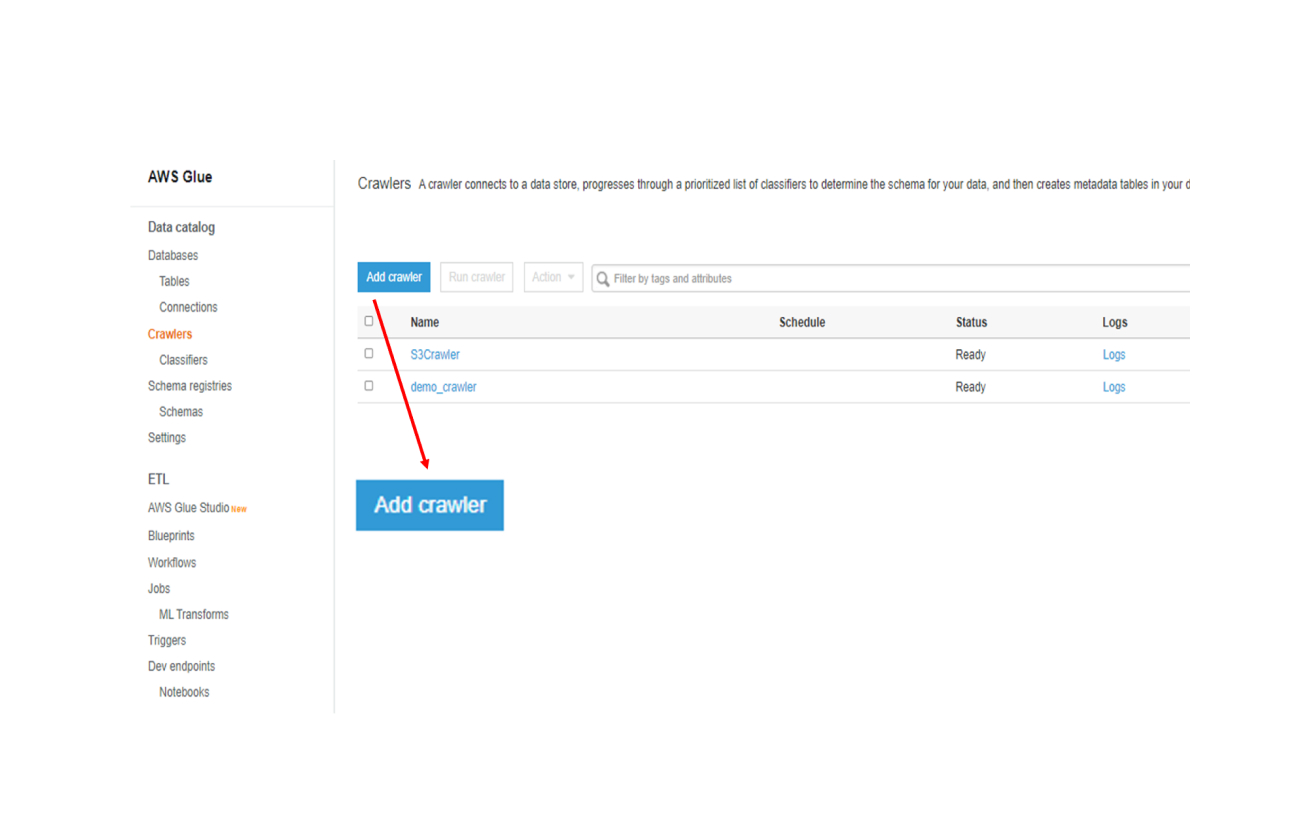Click the Data catalog section heading

point(181,228)
